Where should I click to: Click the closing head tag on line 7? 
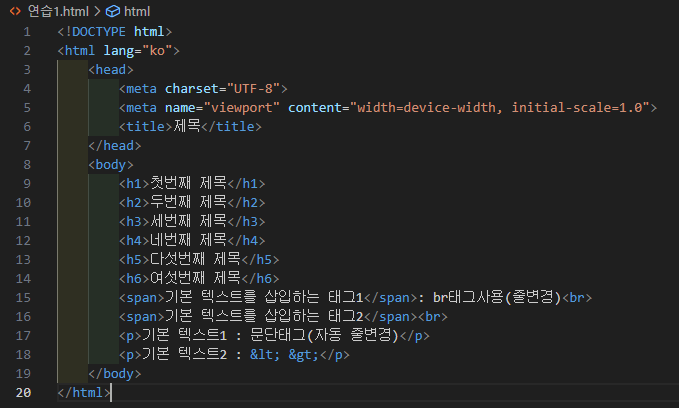point(115,146)
